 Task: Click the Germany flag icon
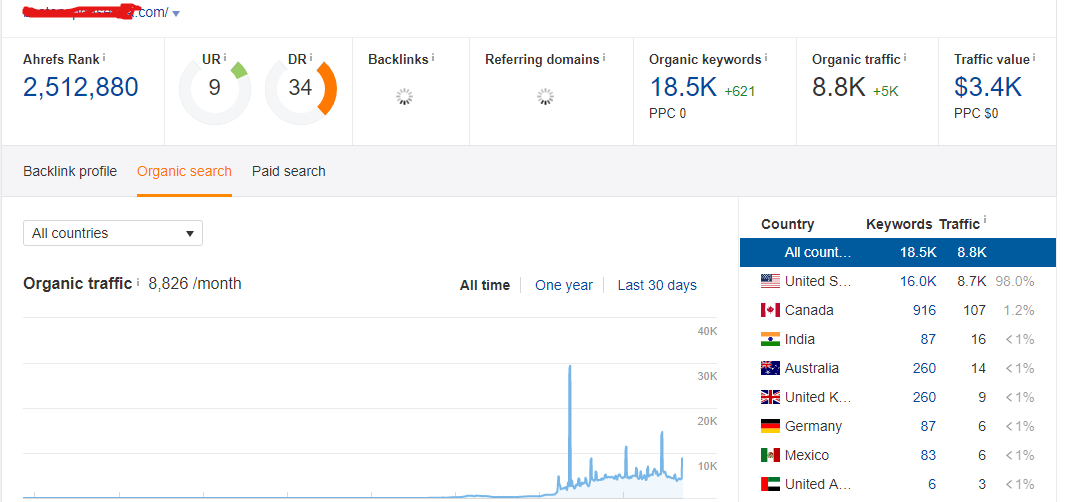(x=770, y=426)
